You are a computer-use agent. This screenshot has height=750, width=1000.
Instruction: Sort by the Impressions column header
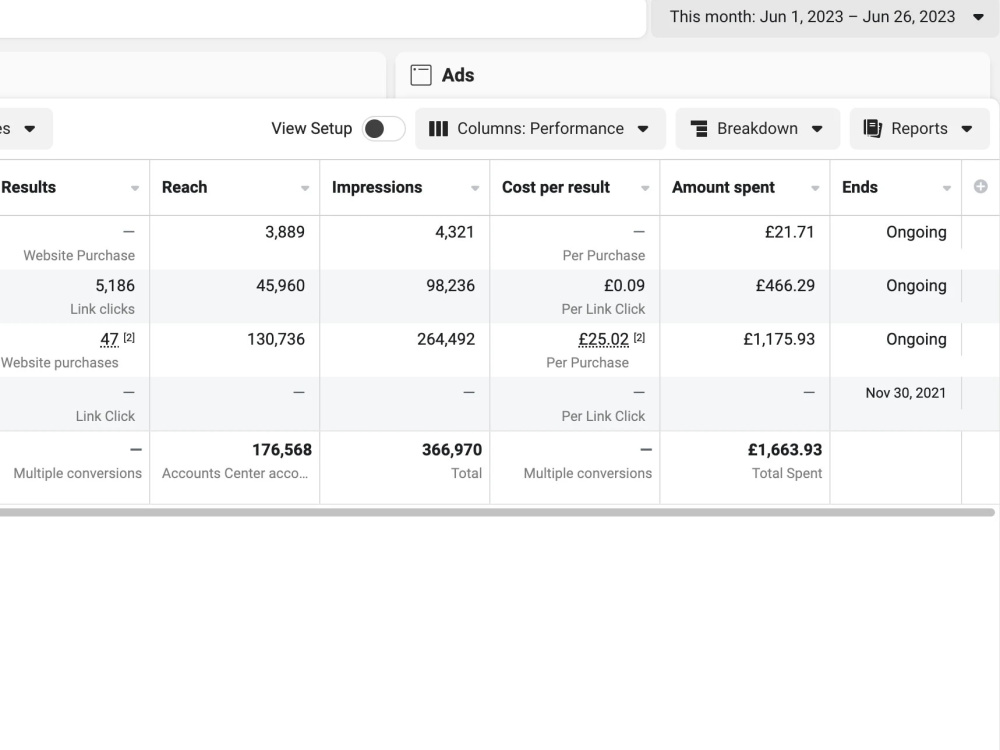click(377, 188)
